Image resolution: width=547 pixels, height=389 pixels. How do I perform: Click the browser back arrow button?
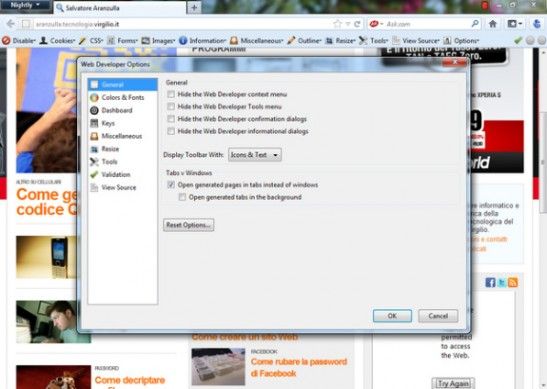click(x=10, y=24)
